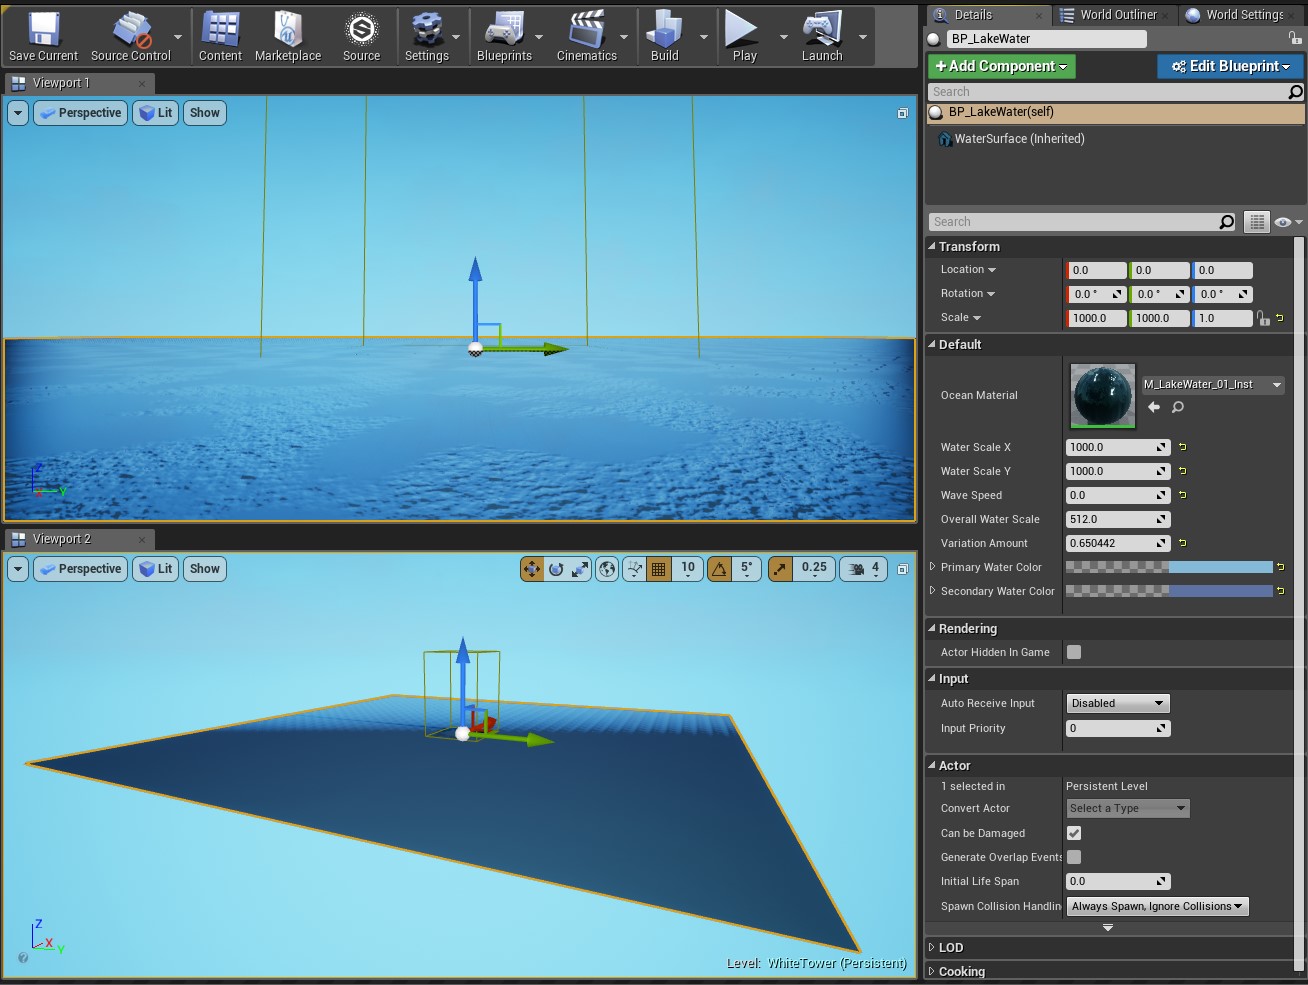Image resolution: width=1308 pixels, height=985 pixels.
Task: Collapse the Transform section
Action: pos(933,246)
